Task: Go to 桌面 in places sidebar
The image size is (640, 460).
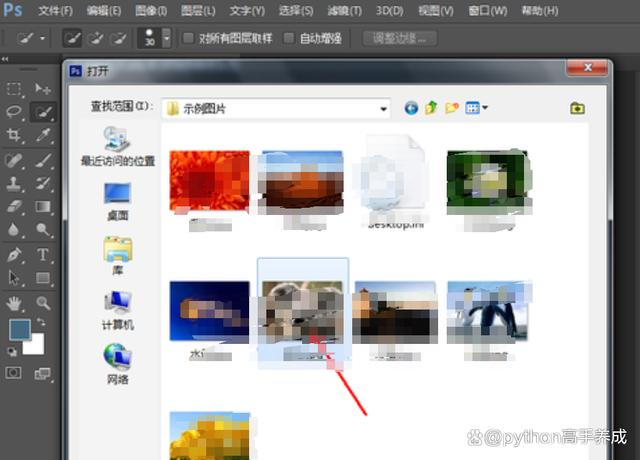Action: [117, 200]
